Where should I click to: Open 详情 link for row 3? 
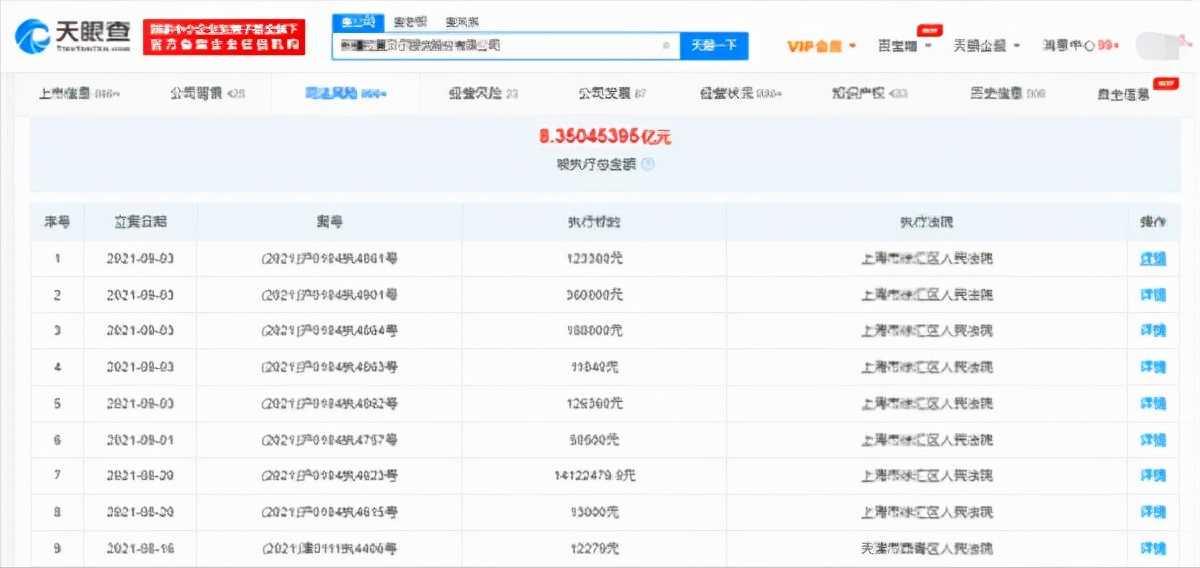[1153, 331]
